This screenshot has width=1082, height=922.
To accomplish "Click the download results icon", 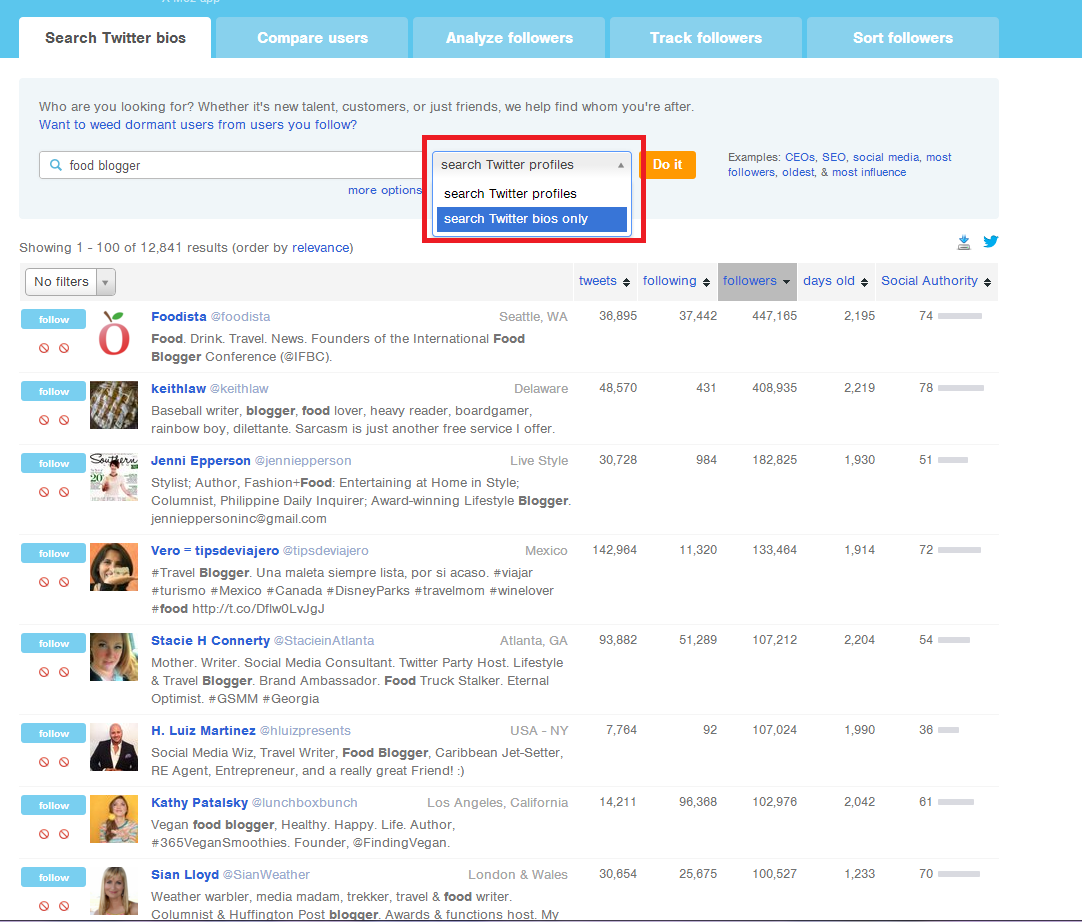I will [x=964, y=242].
